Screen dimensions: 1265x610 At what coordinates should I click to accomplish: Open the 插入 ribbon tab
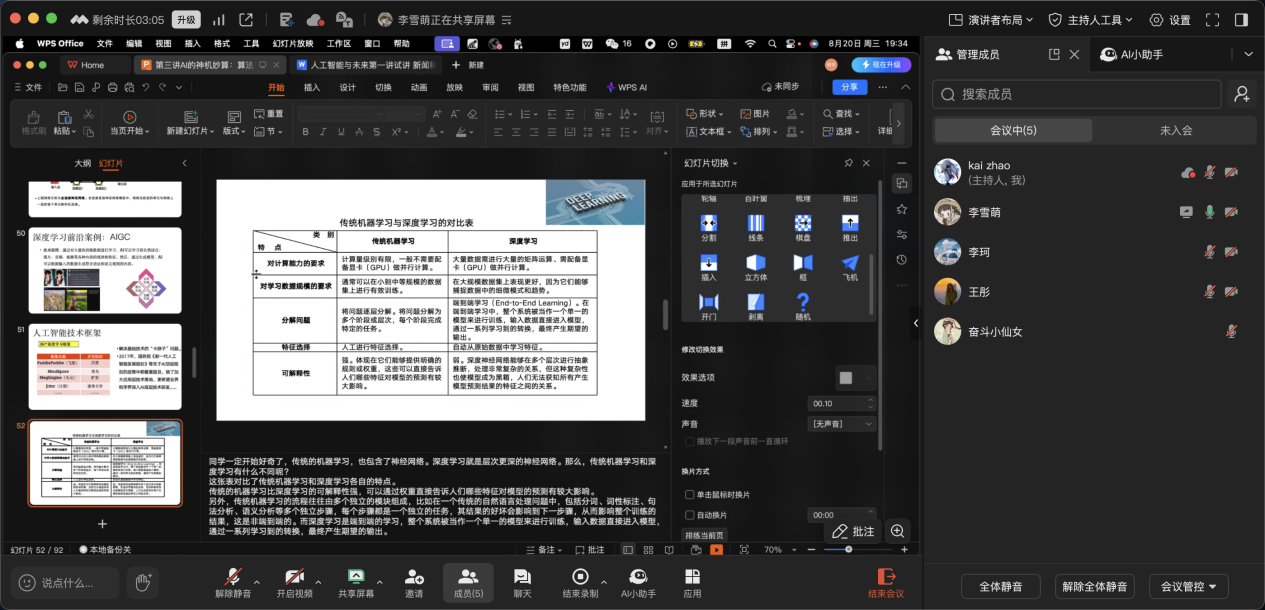[x=312, y=87]
